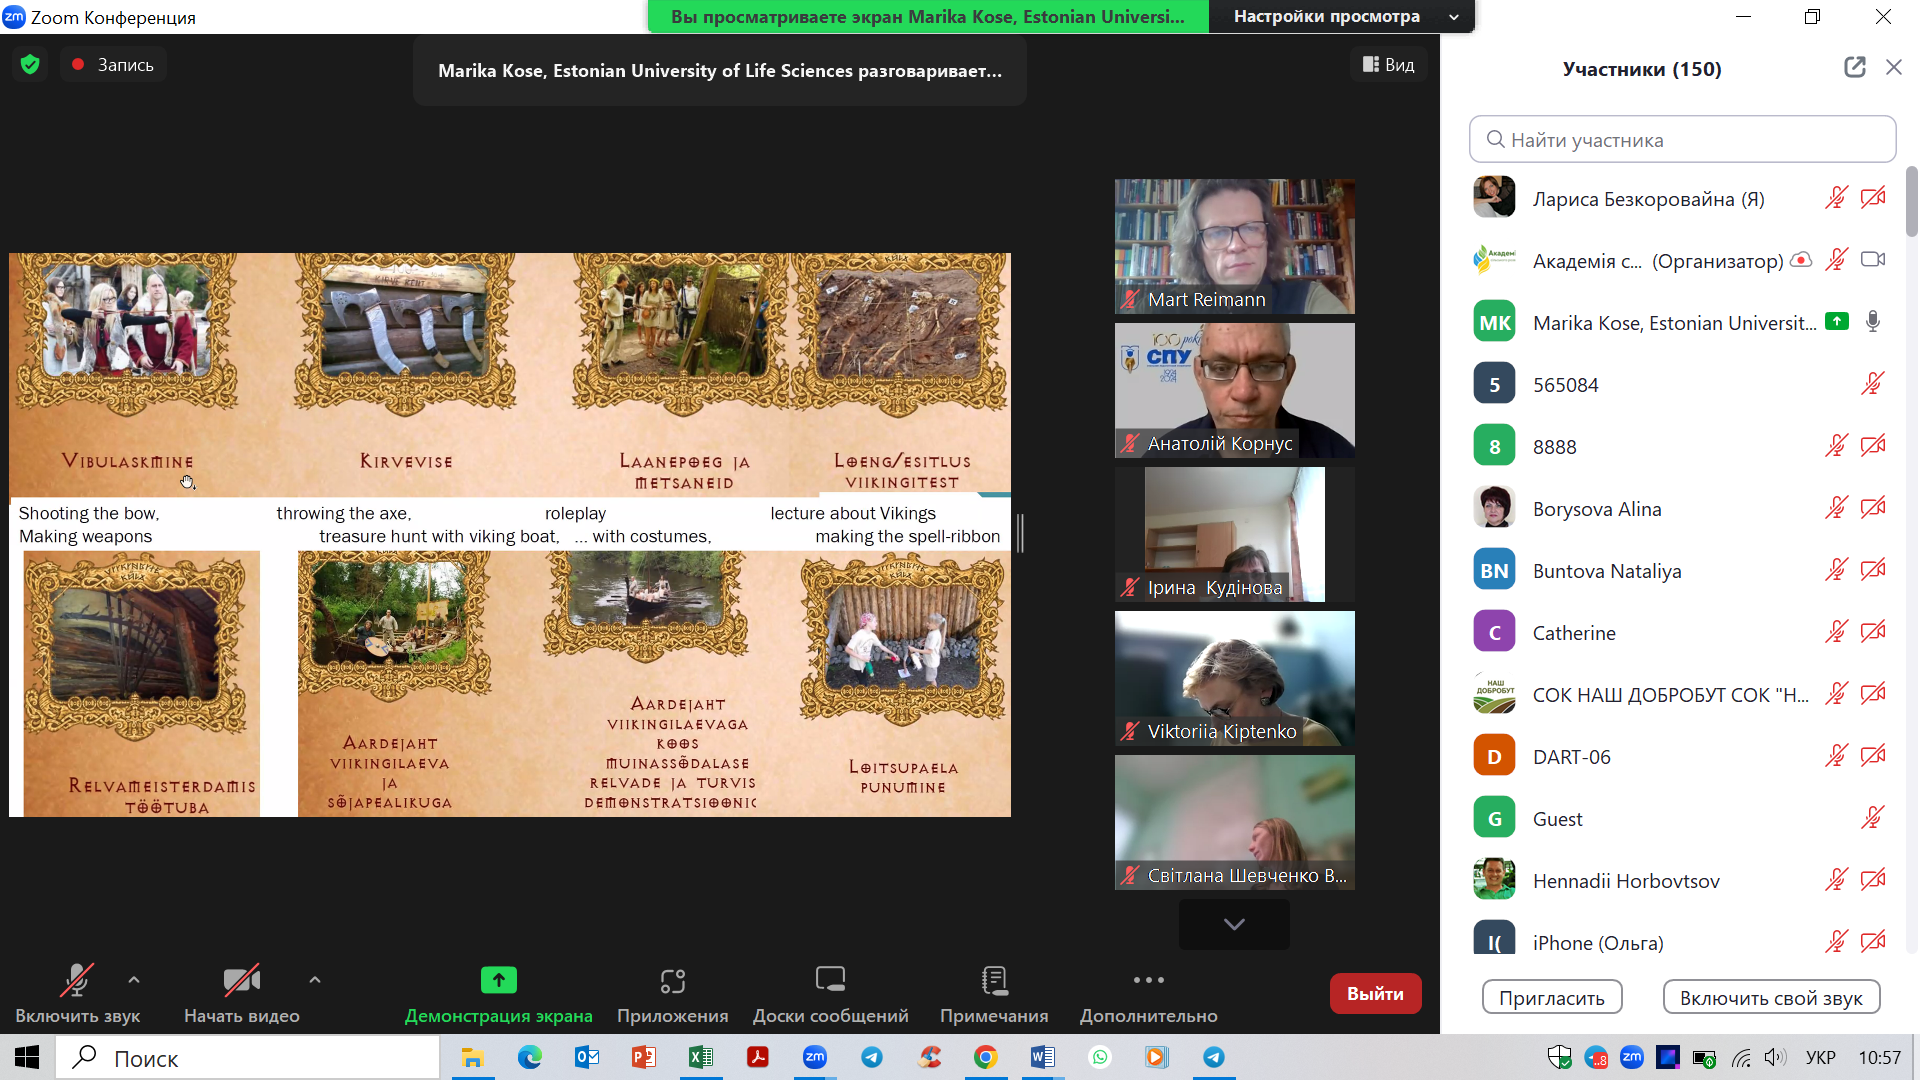Click the green encryption shield icon
1920x1080 pixels.
tap(30, 65)
